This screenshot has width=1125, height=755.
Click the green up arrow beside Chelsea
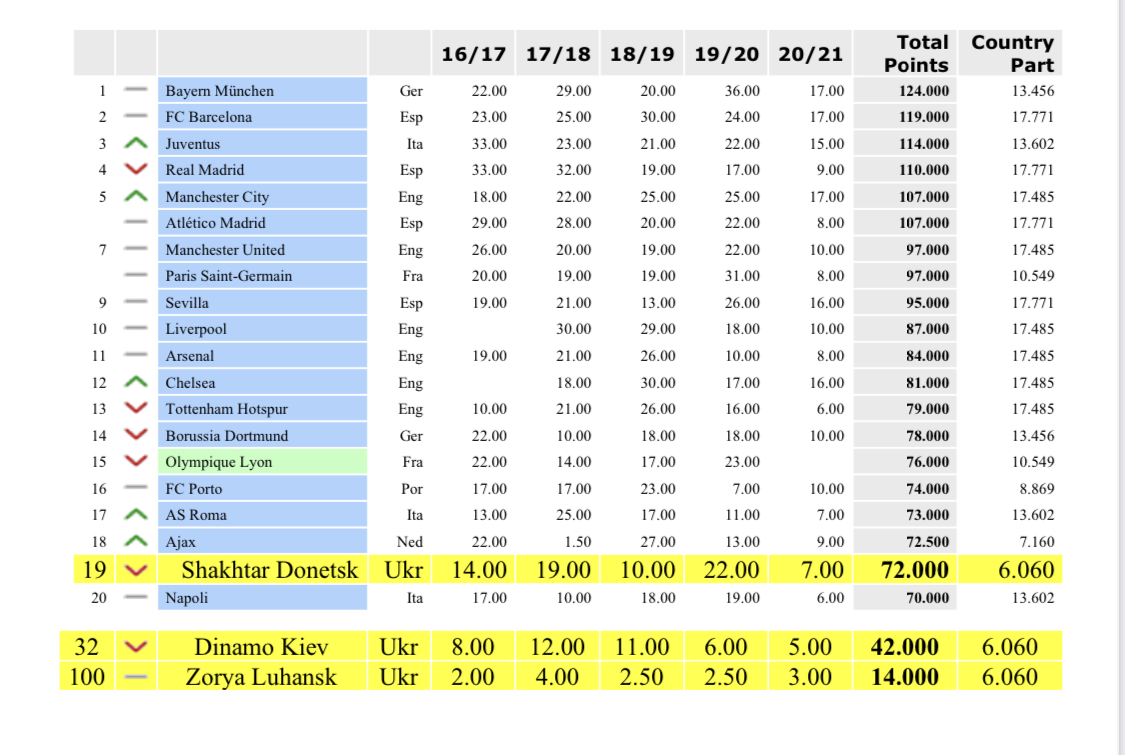point(136,382)
